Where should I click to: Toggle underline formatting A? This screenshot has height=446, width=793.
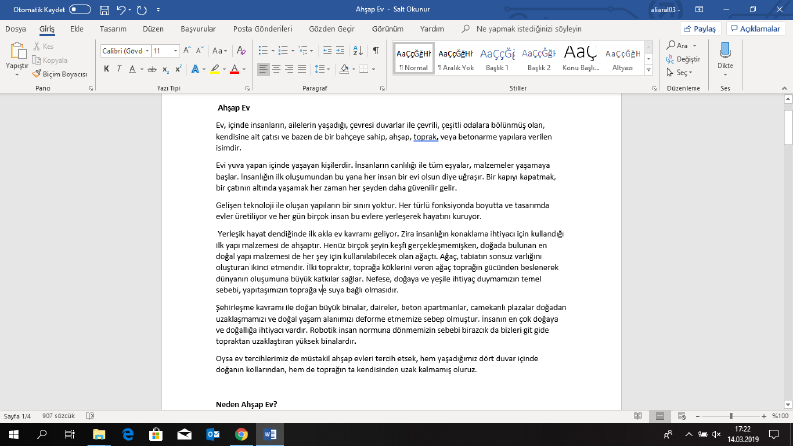click(132, 69)
